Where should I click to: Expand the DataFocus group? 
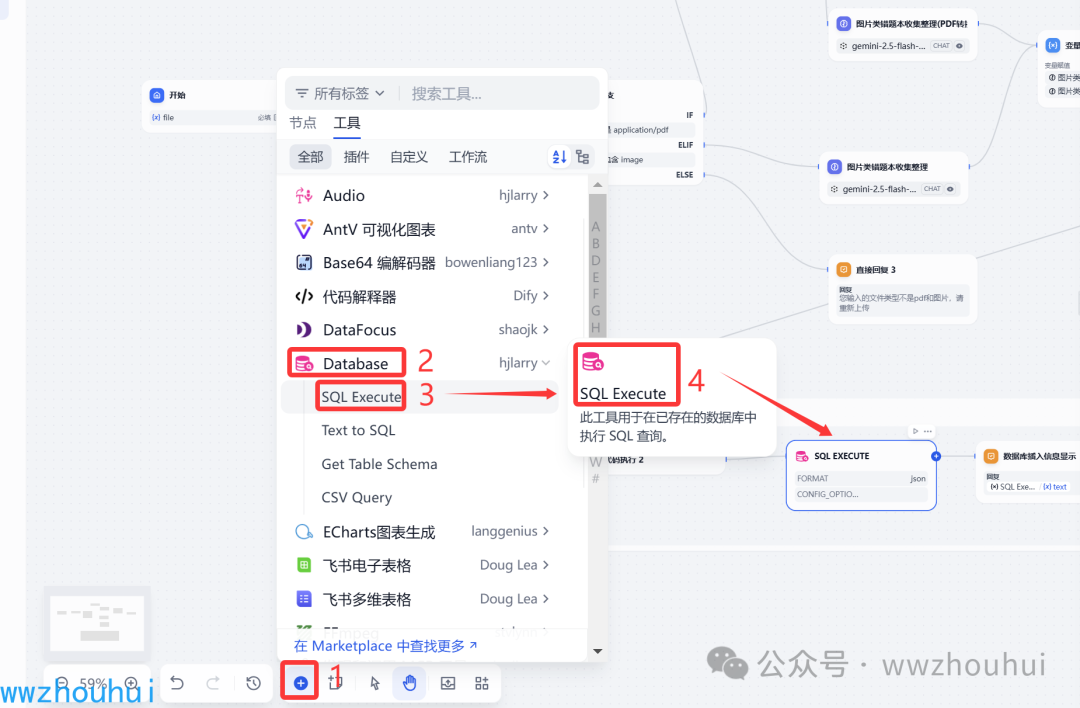546,330
